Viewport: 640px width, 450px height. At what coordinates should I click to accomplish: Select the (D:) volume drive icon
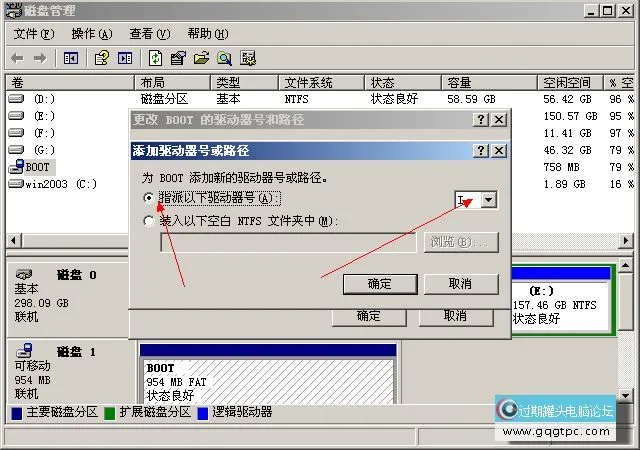[16, 98]
